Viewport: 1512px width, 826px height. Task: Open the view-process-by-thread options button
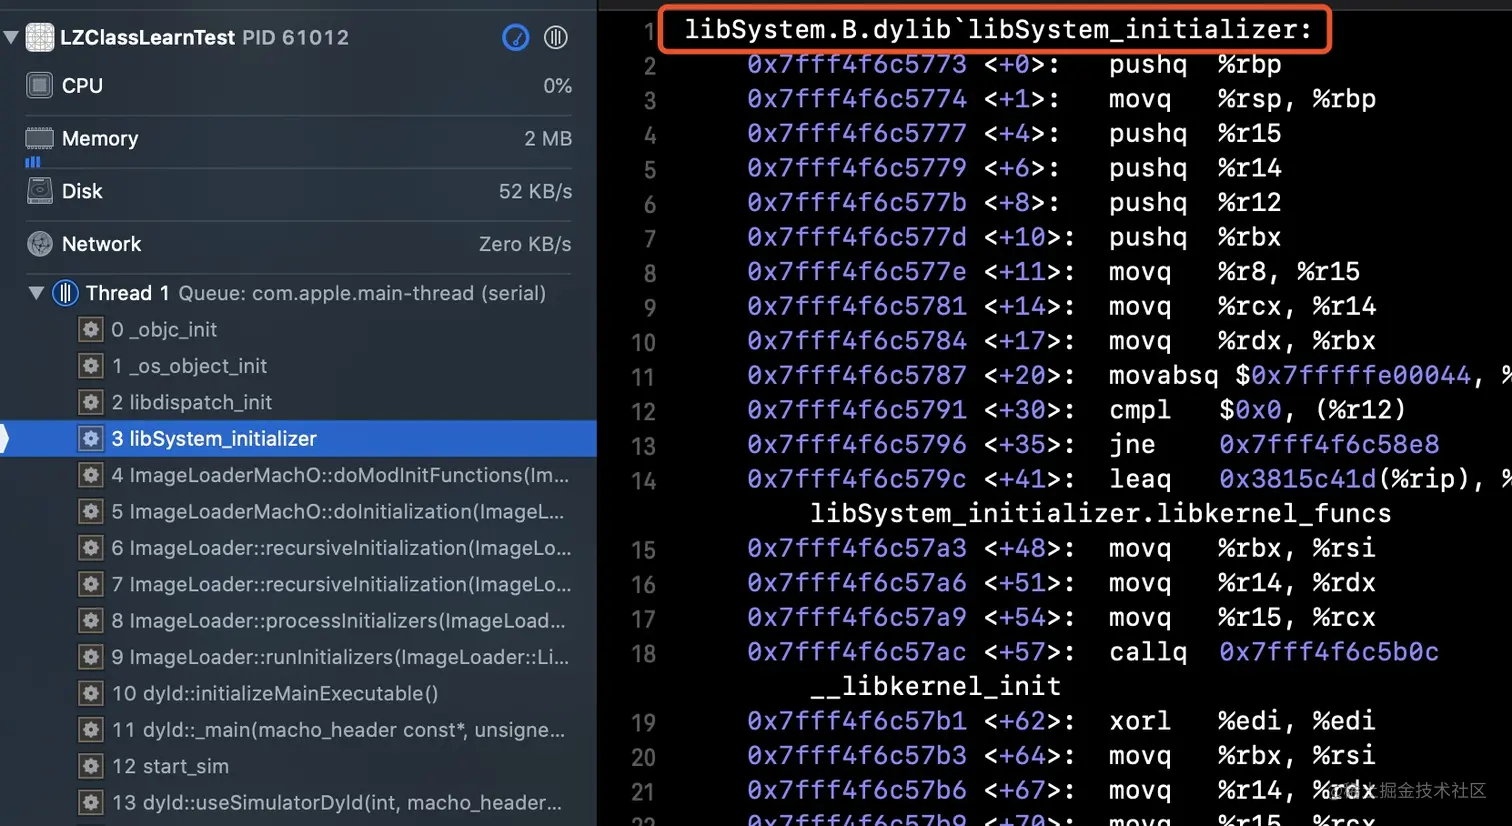tap(556, 38)
